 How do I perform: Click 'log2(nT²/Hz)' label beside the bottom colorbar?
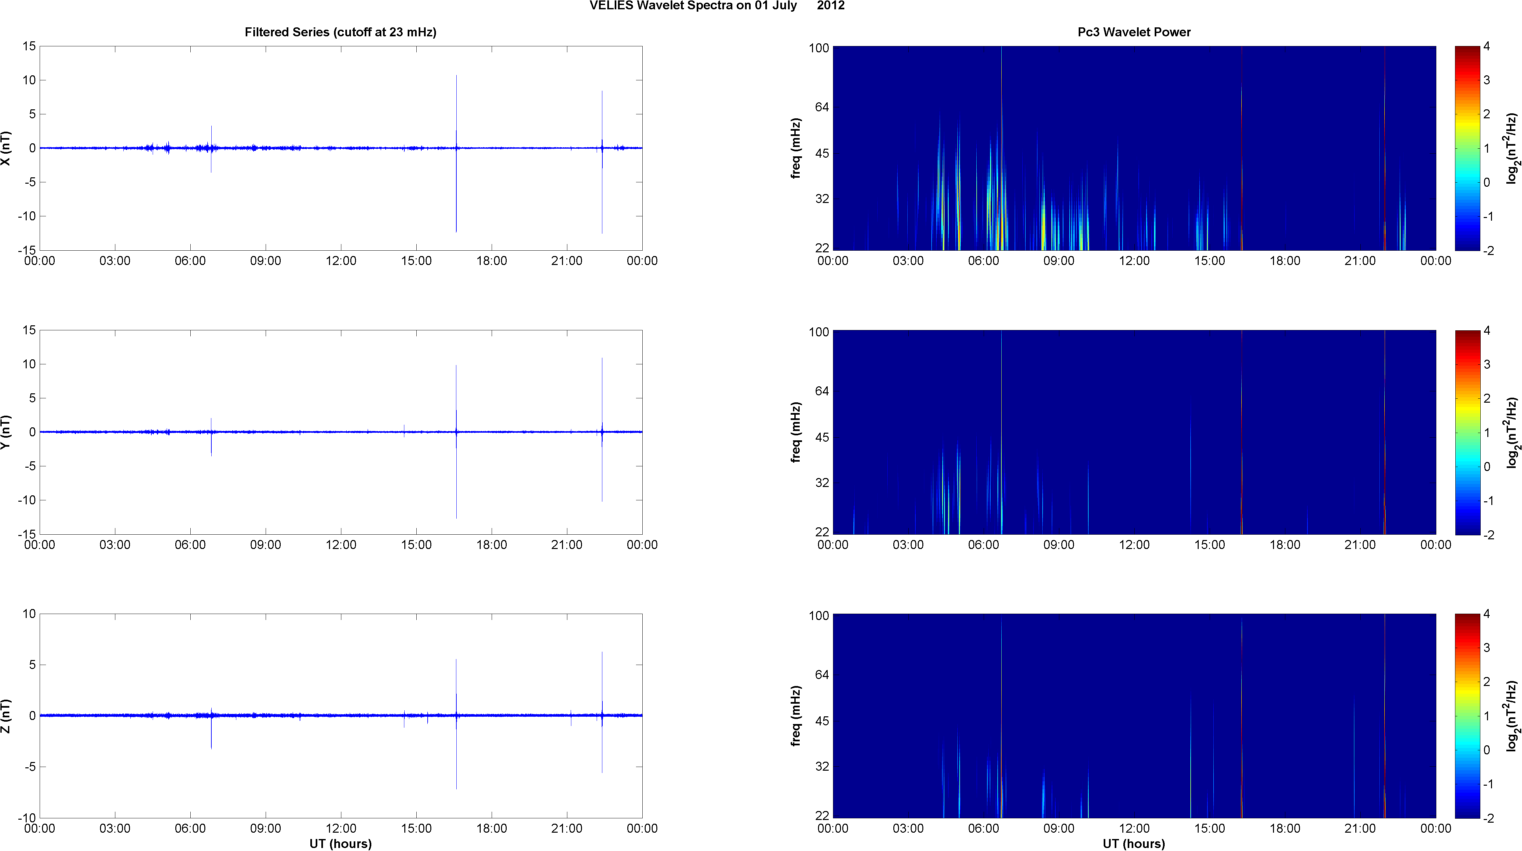(1513, 716)
